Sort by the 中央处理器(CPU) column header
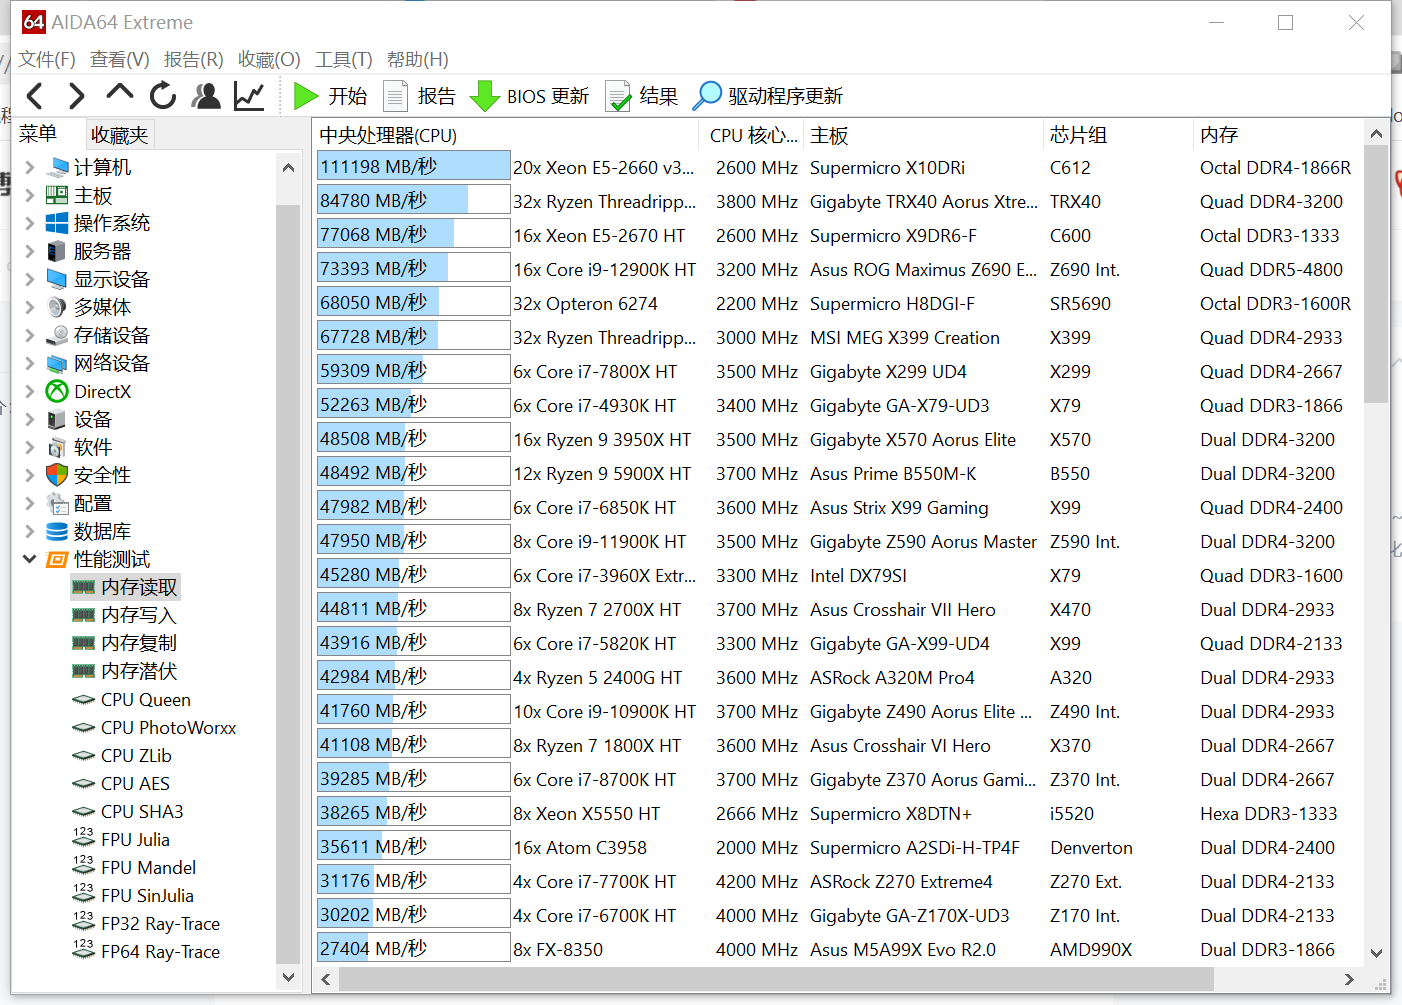 coord(506,135)
